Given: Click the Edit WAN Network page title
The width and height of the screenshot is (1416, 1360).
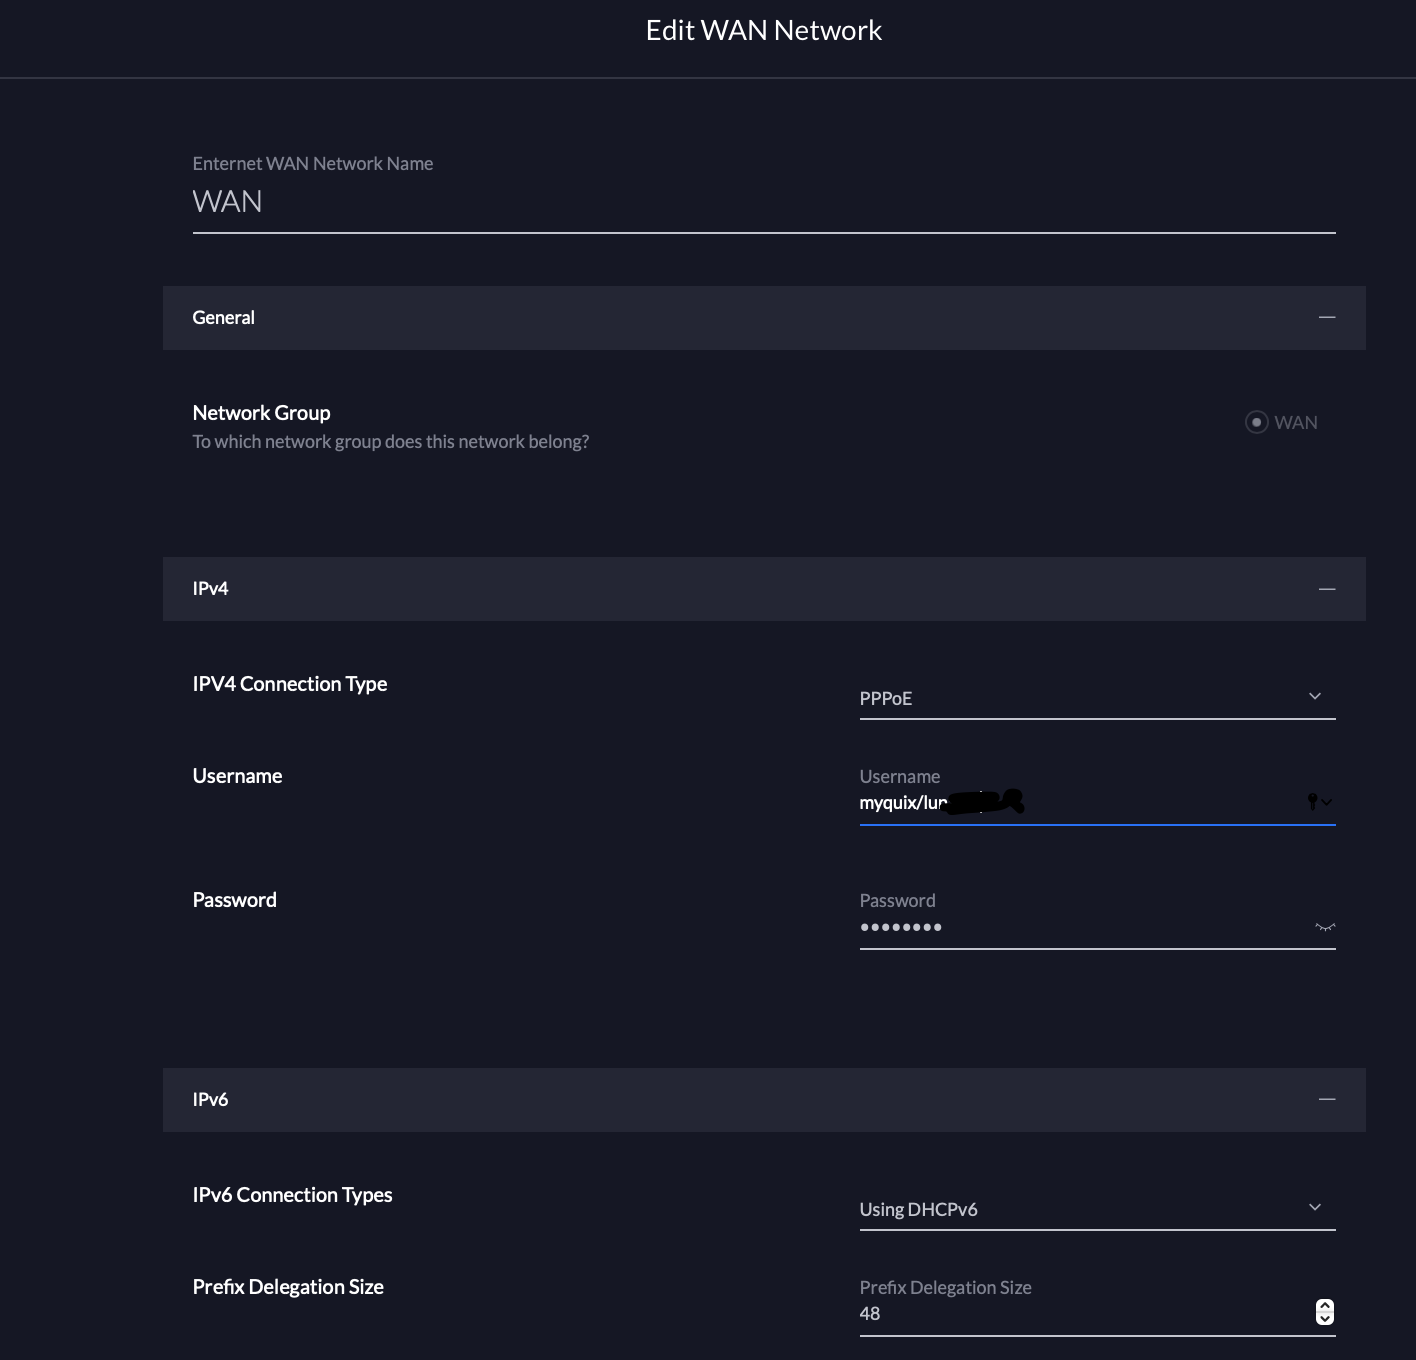Looking at the screenshot, I should click(764, 31).
